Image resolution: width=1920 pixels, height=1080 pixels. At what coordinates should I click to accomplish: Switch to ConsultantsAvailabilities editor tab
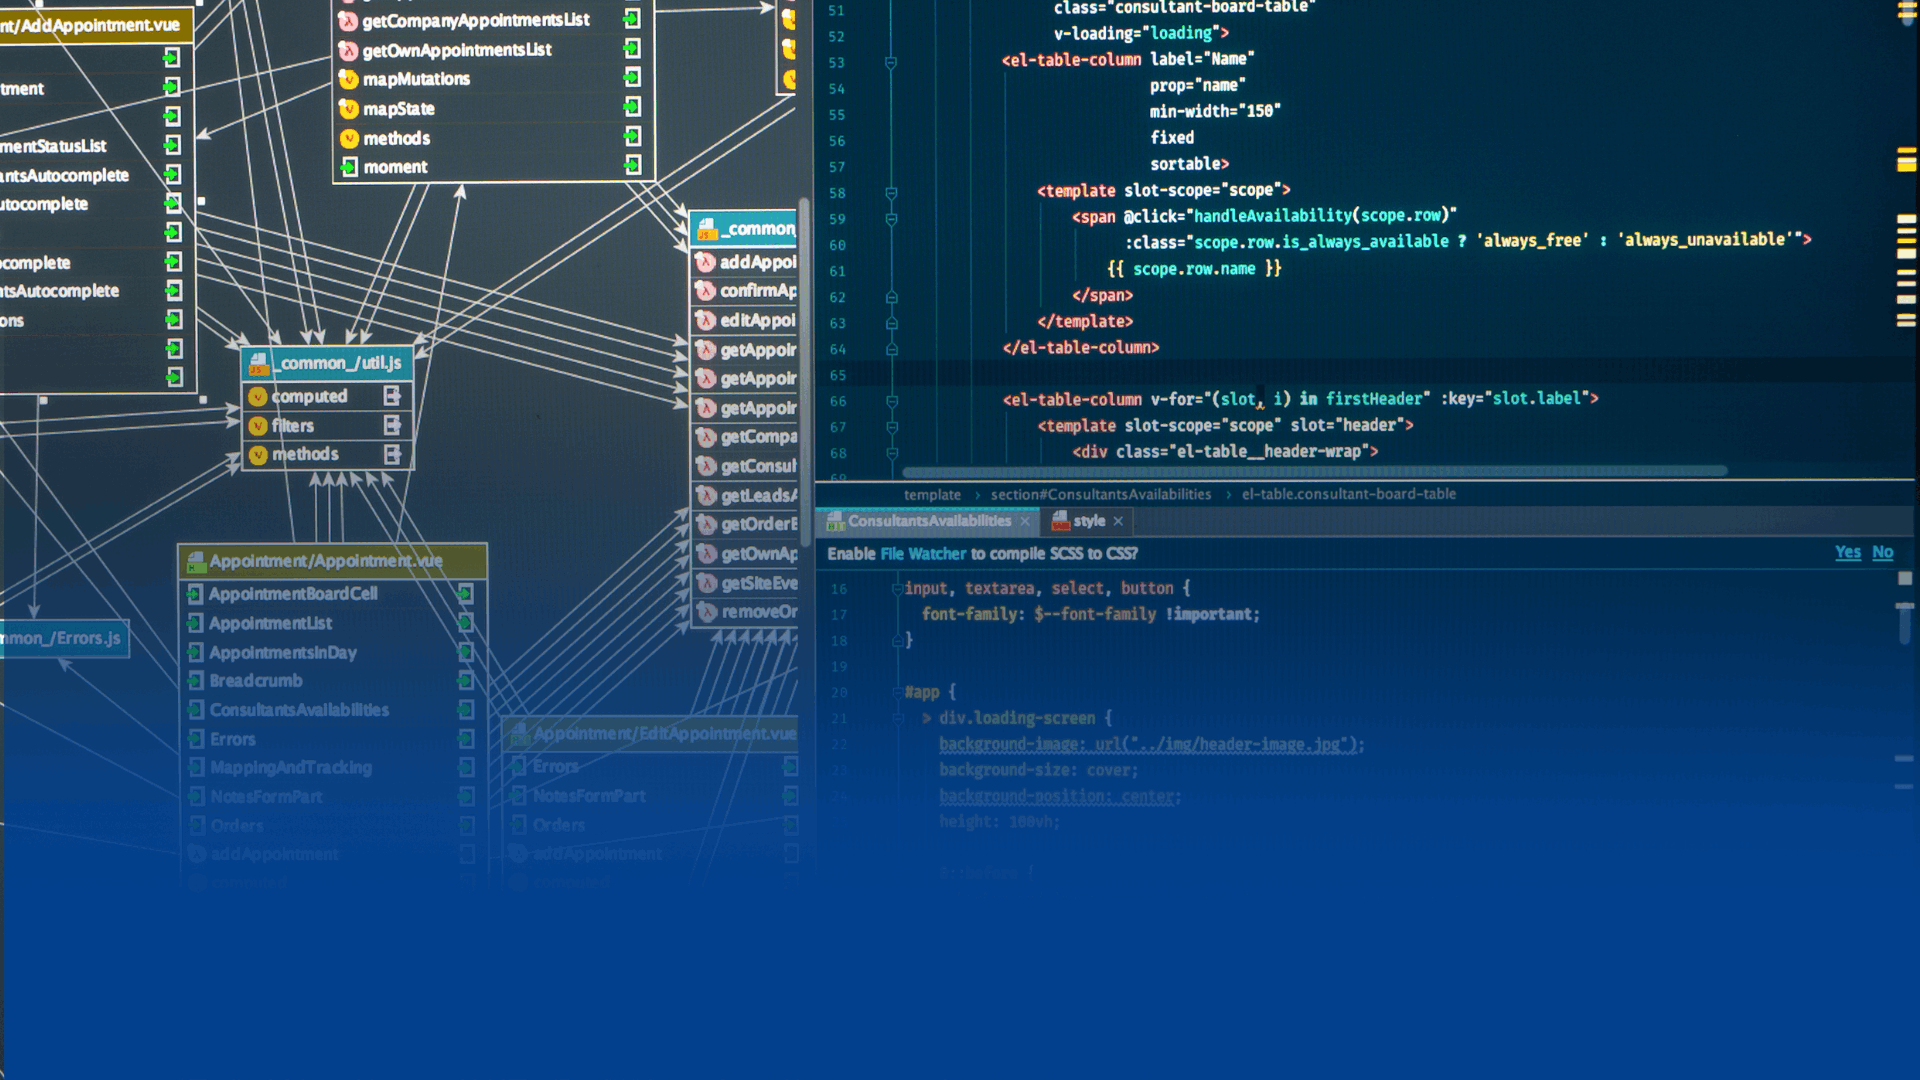929,521
